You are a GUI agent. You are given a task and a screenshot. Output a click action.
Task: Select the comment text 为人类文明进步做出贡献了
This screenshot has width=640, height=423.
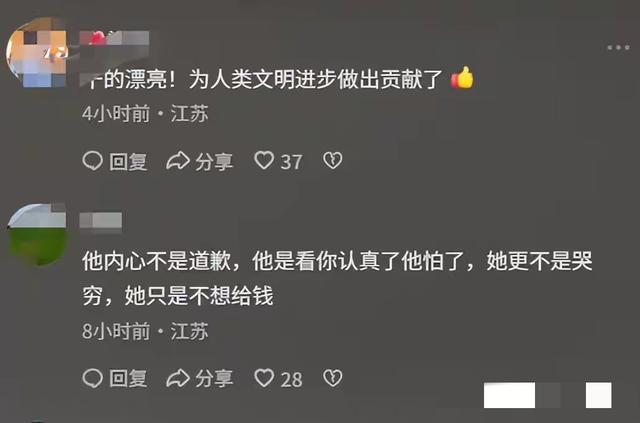[x=316, y=79]
